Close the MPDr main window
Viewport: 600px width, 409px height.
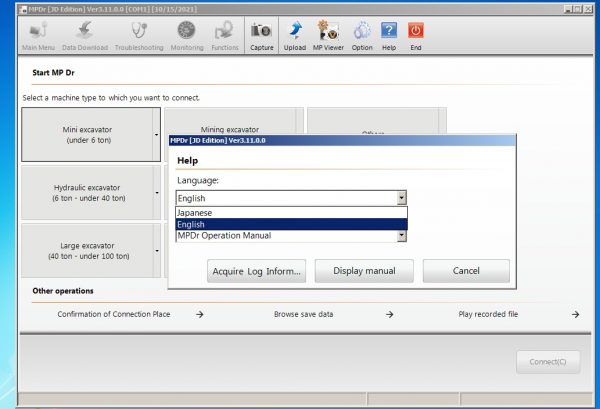click(x=588, y=9)
